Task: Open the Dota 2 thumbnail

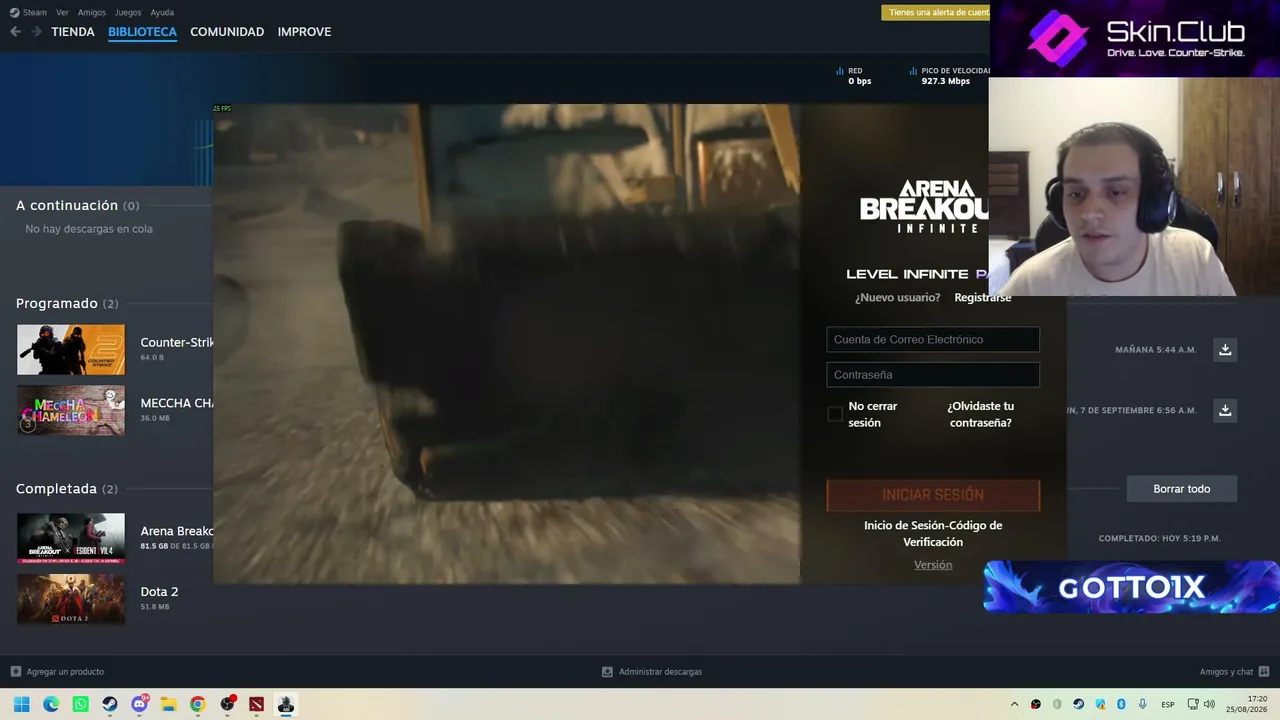Action: tap(71, 599)
